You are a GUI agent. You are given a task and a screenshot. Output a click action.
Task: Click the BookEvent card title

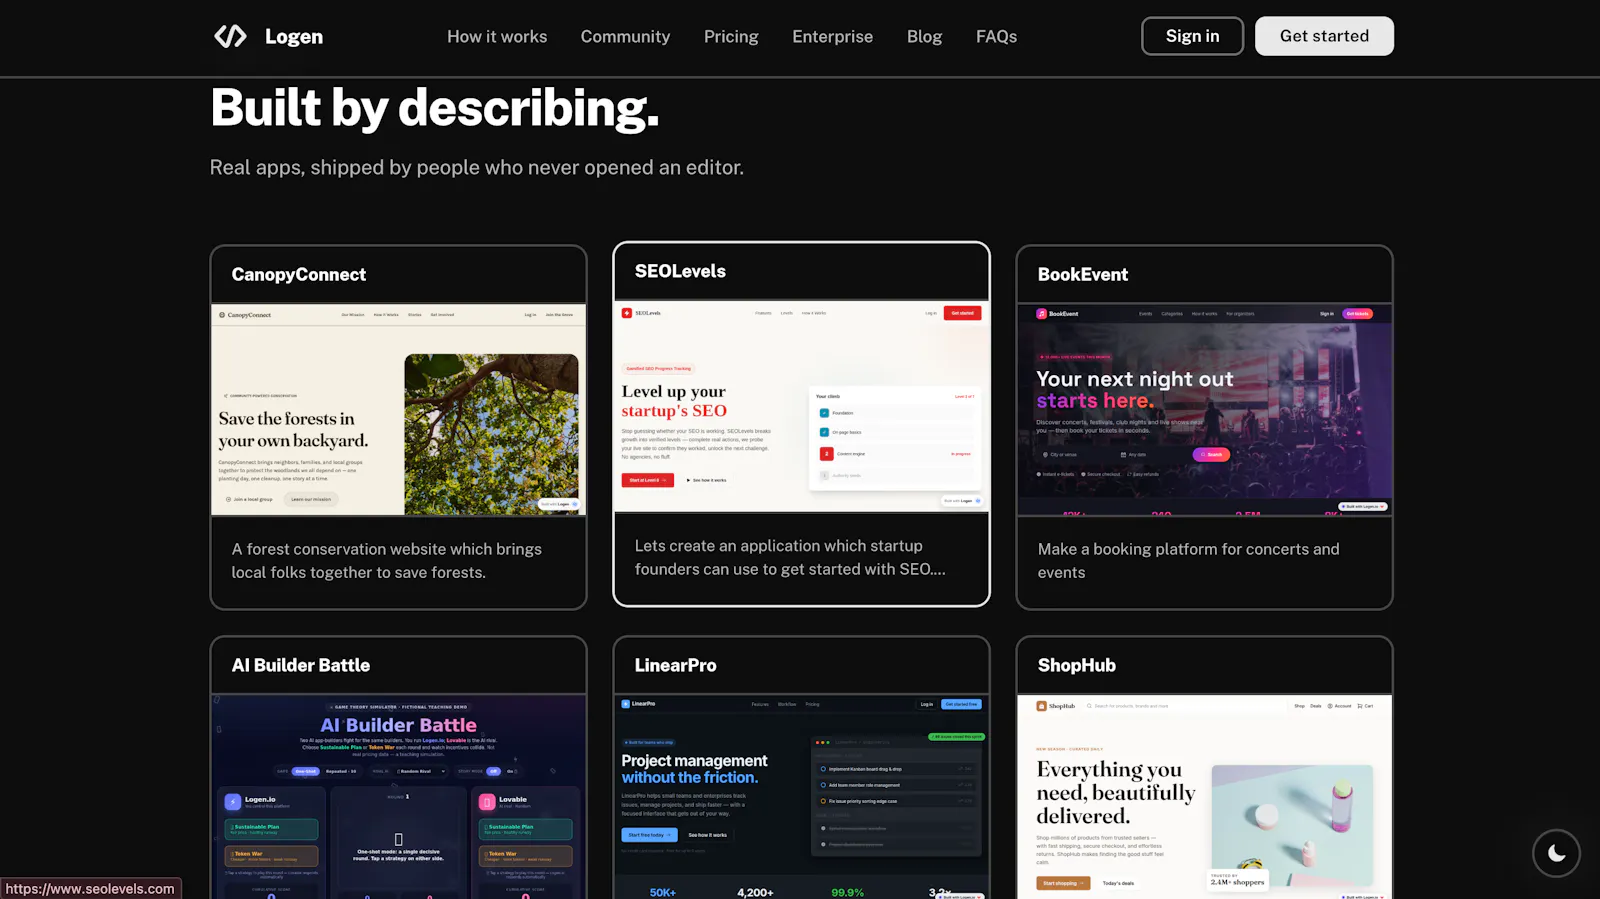click(1083, 275)
